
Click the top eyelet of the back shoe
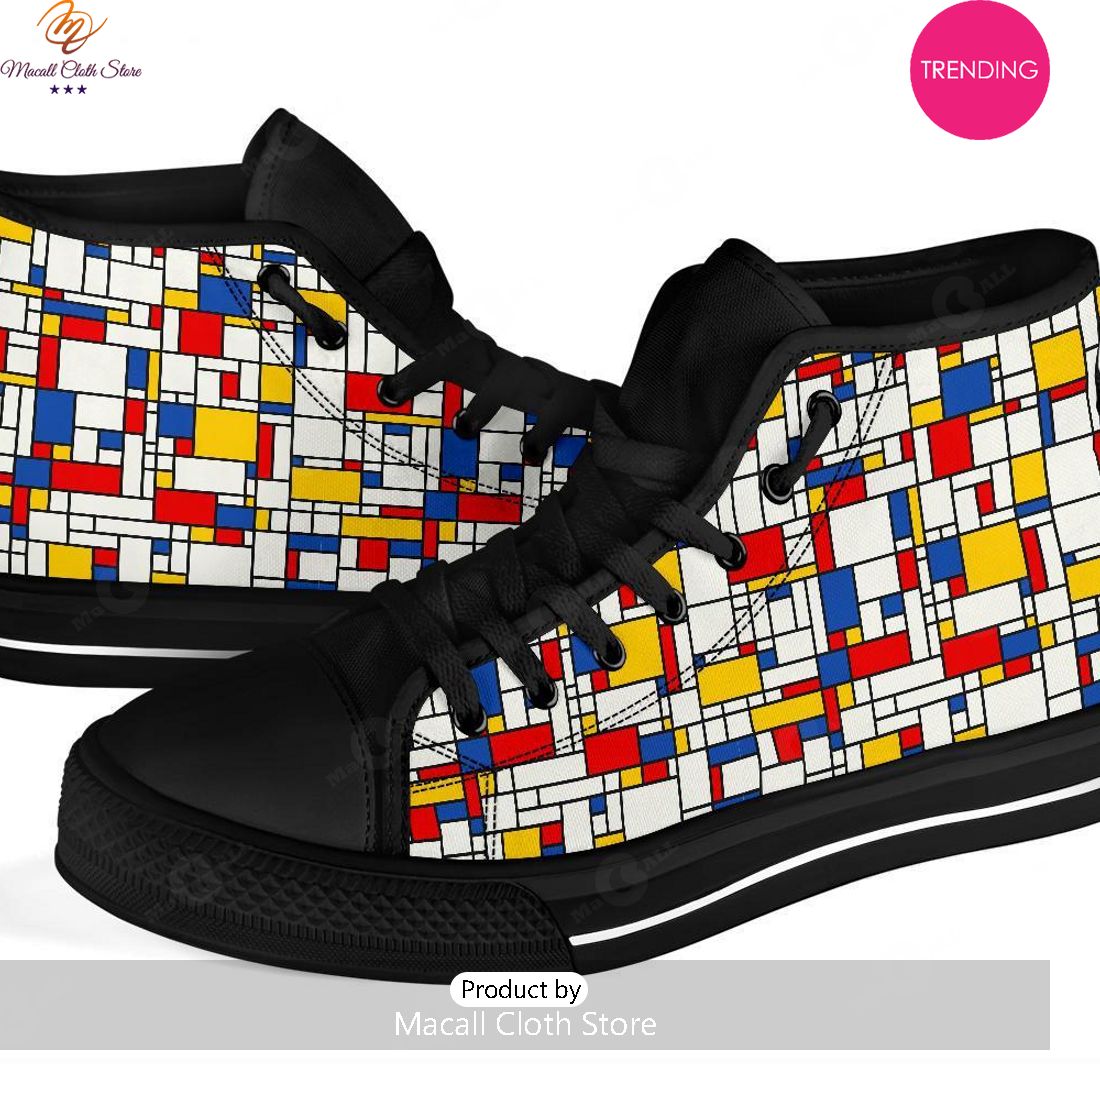tap(274, 275)
